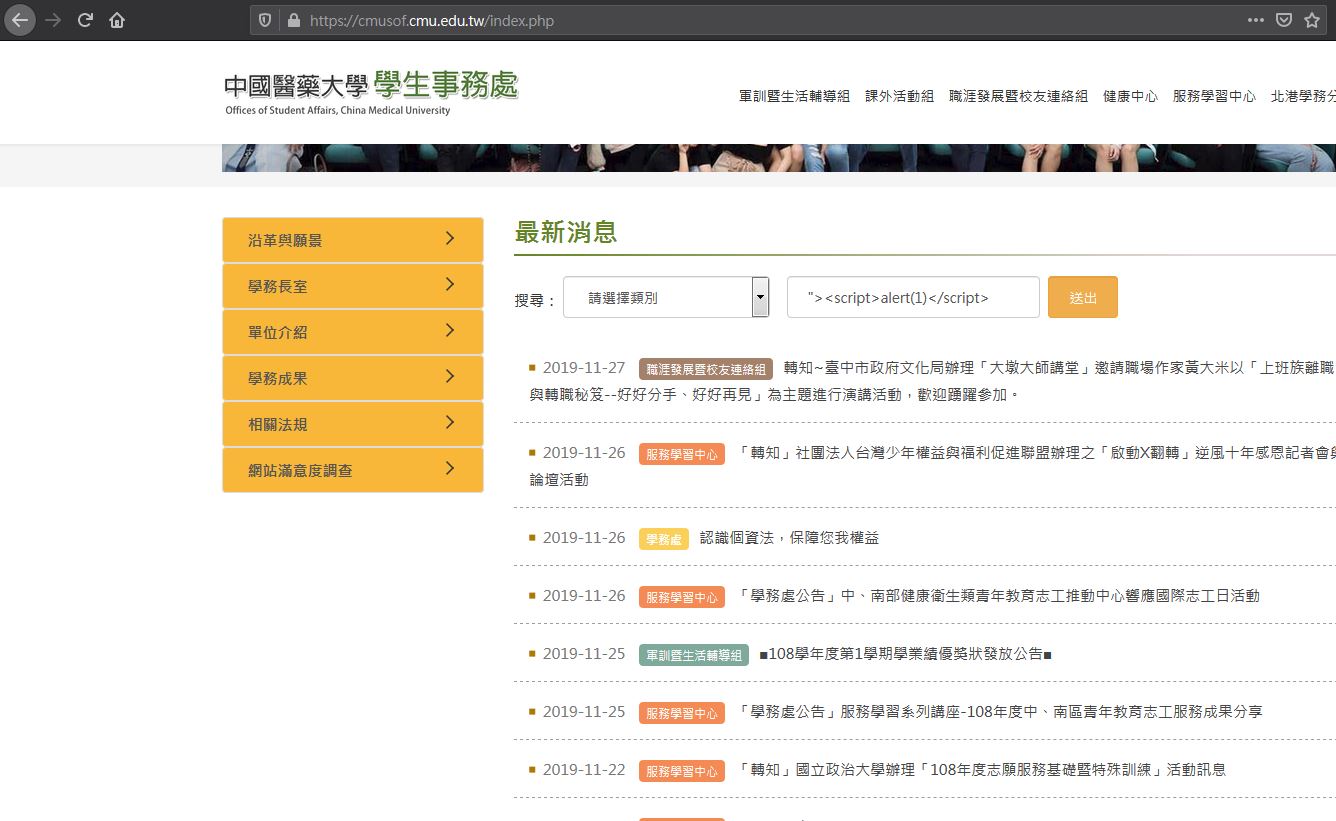1336x821 pixels.
Task: Click the browser forward arrow
Action: coord(53,20)
